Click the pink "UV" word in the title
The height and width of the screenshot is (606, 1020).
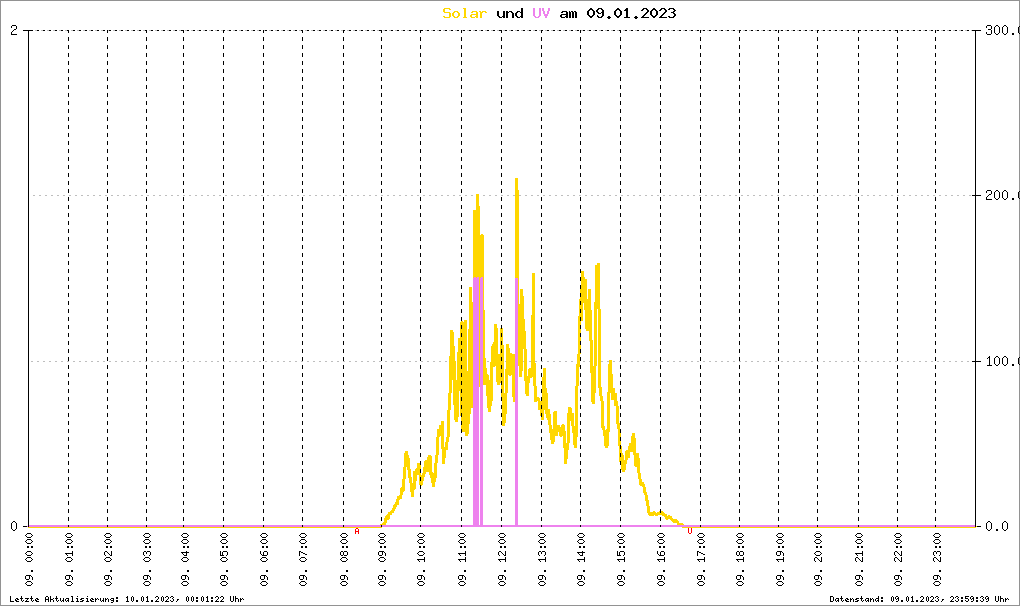pos(540,13)
